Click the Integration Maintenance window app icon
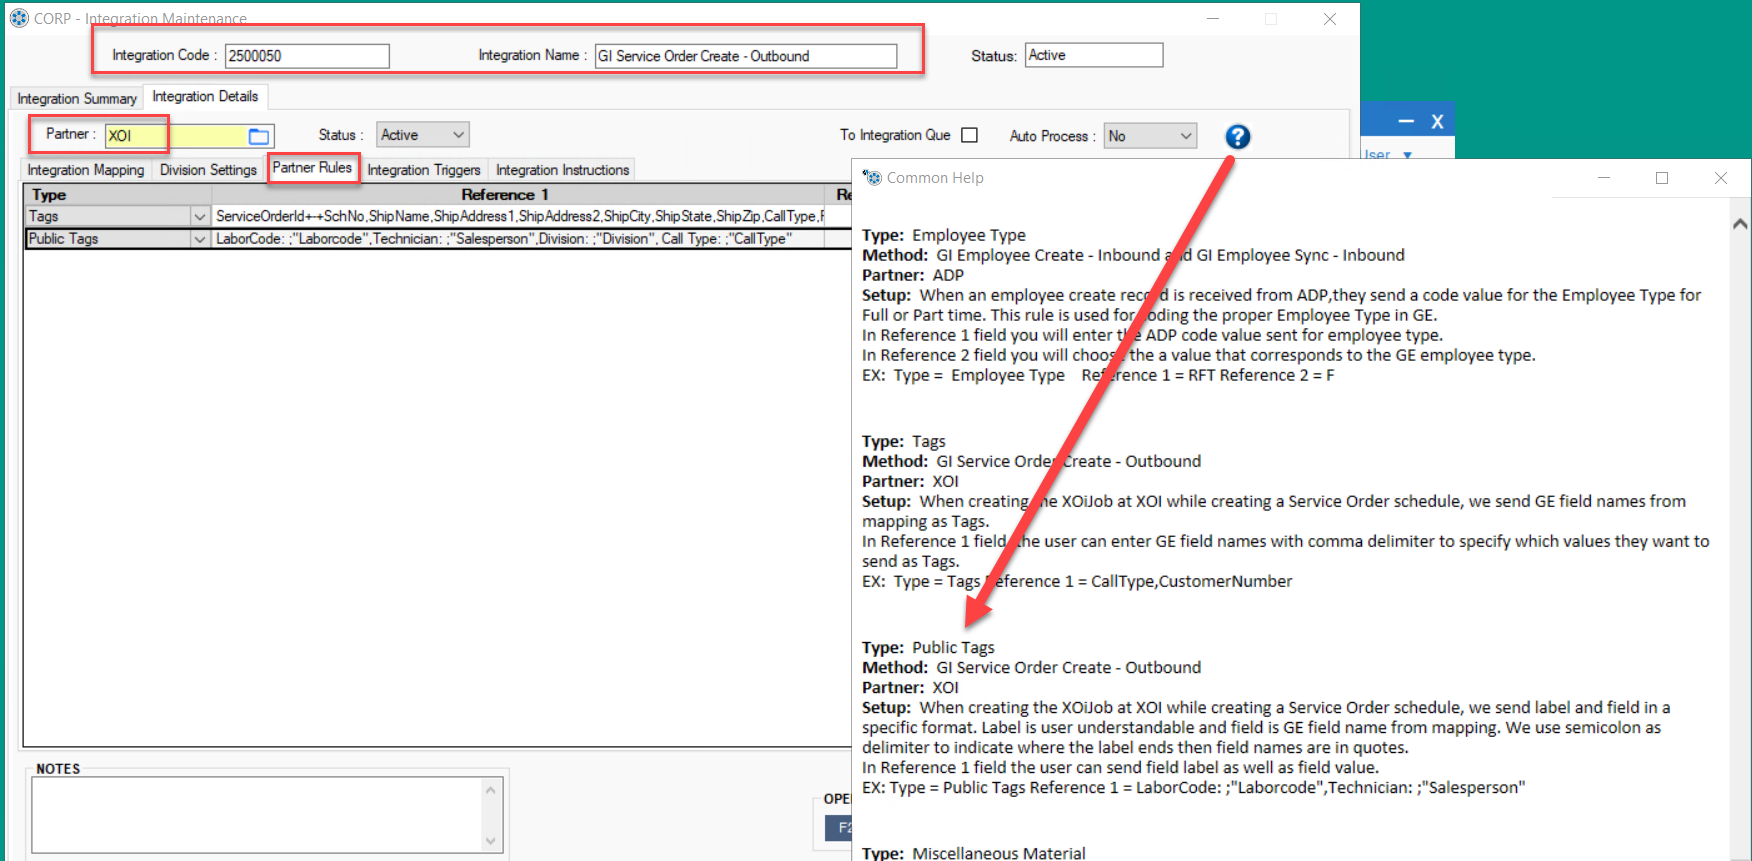1752x861 pixels. (19, 18)
